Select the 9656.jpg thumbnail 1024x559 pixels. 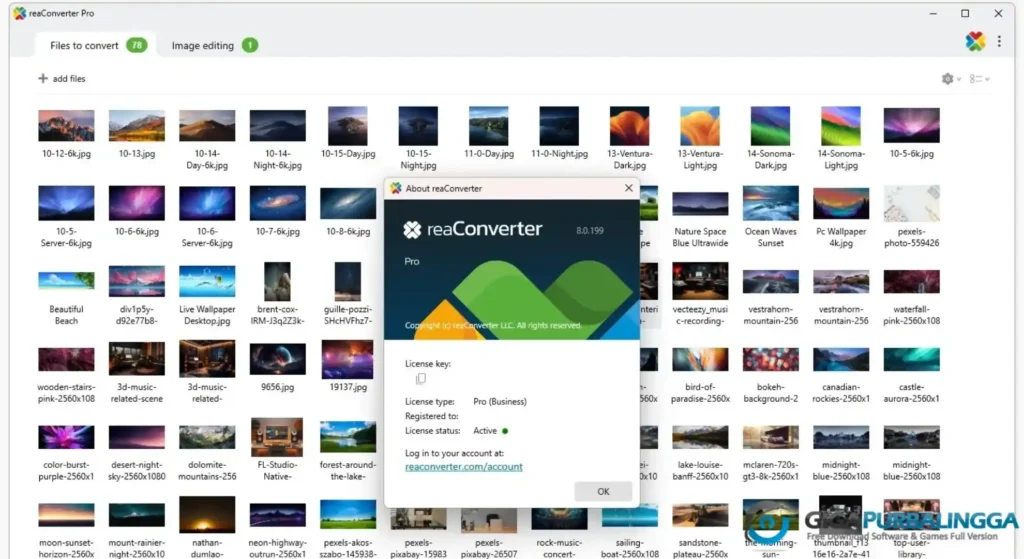pyautogui.click(x=278, y=359)
